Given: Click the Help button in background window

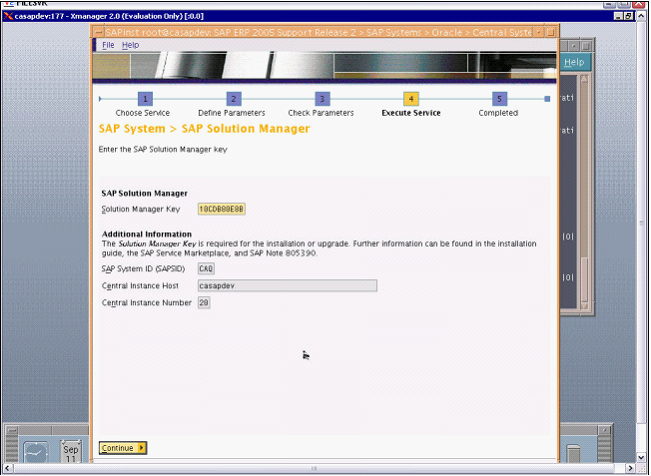Looking at the screenshot, I should [x=574, y=62].
